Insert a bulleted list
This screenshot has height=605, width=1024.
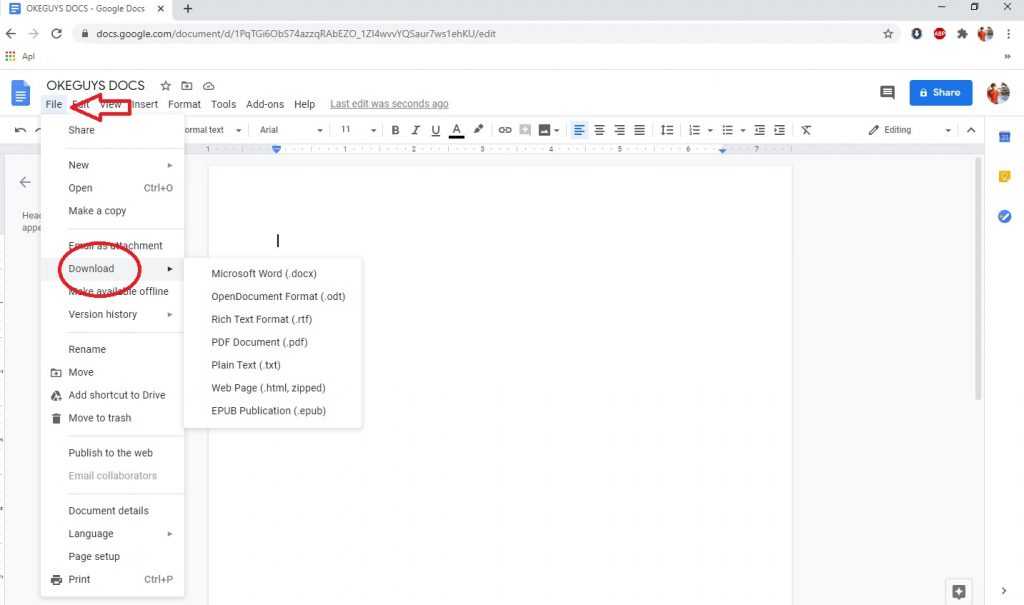point(727,130)
